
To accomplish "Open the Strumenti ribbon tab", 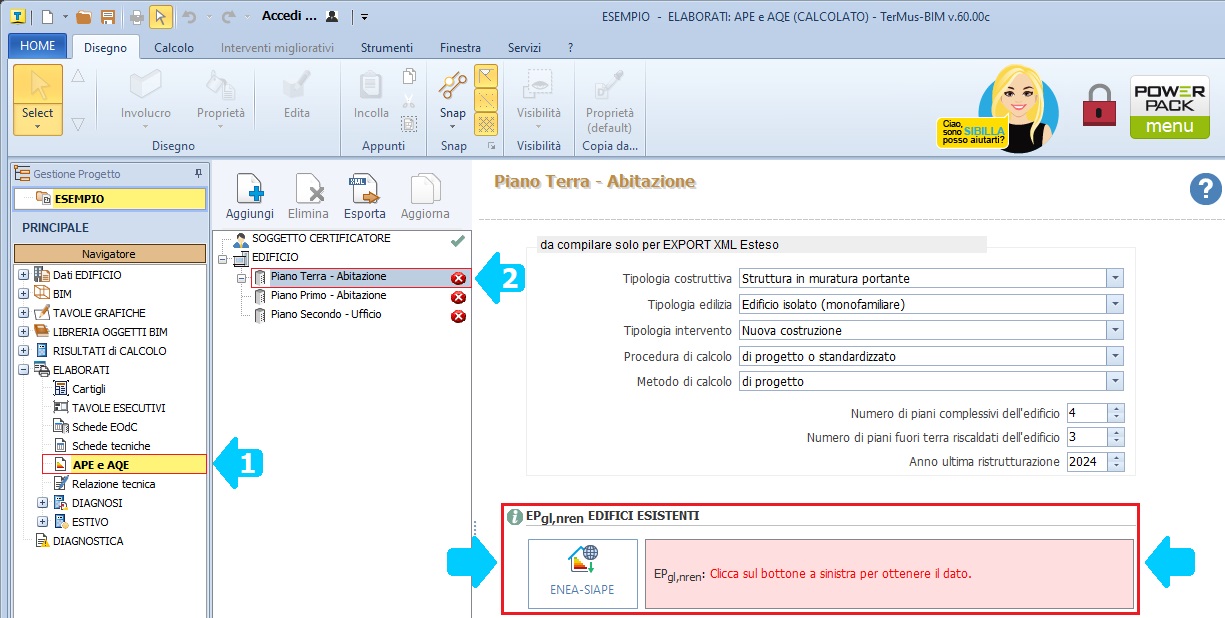I will [387, 48].
